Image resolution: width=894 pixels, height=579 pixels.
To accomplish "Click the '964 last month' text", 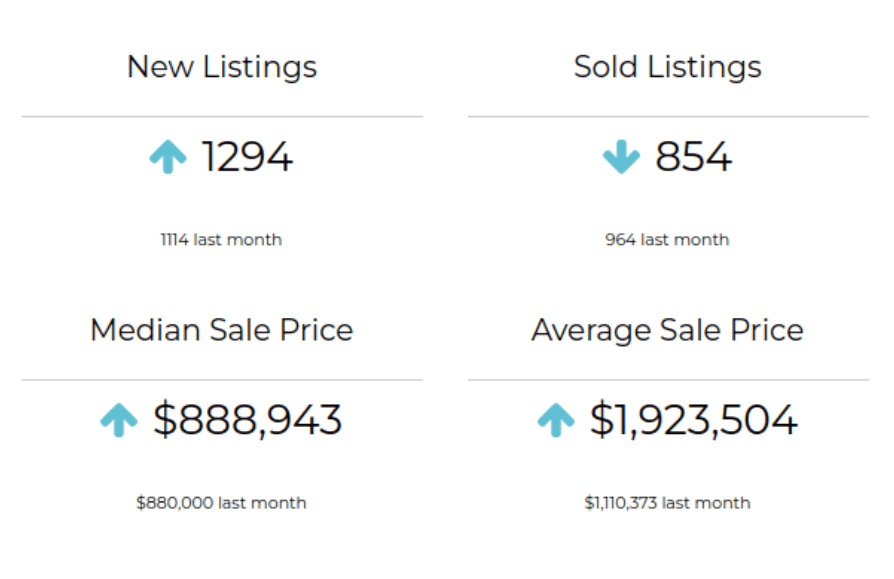I will pos(667,240).
